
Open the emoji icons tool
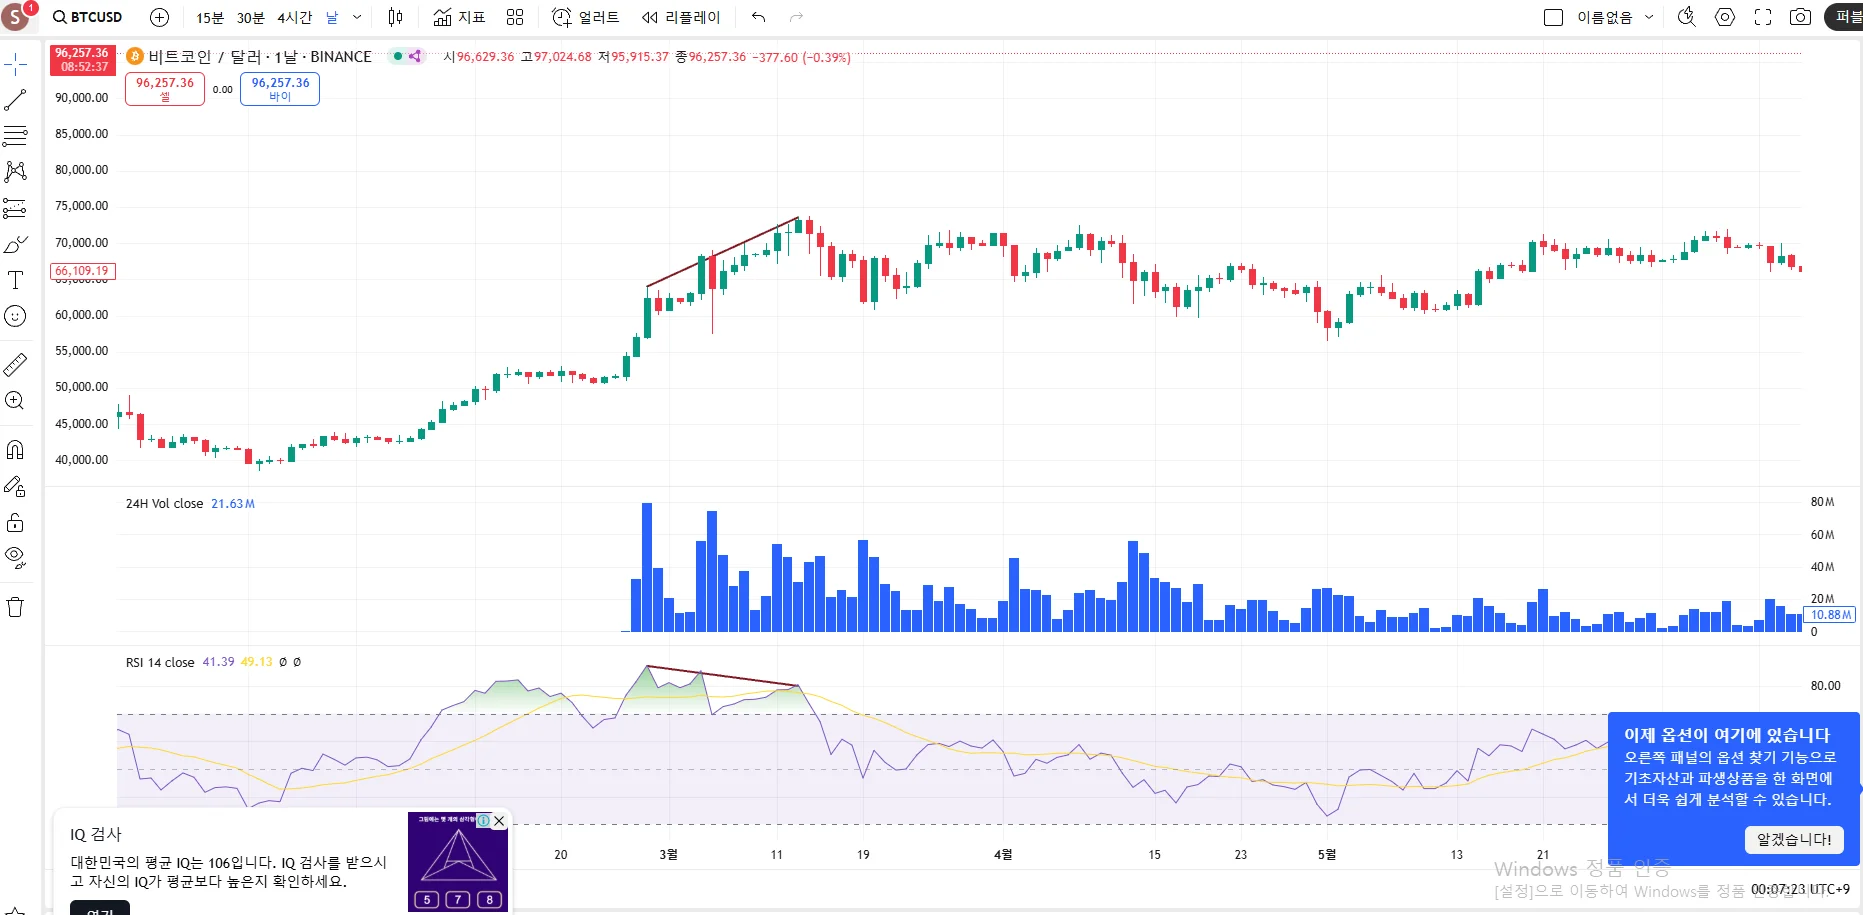click(x=16, y=316)
